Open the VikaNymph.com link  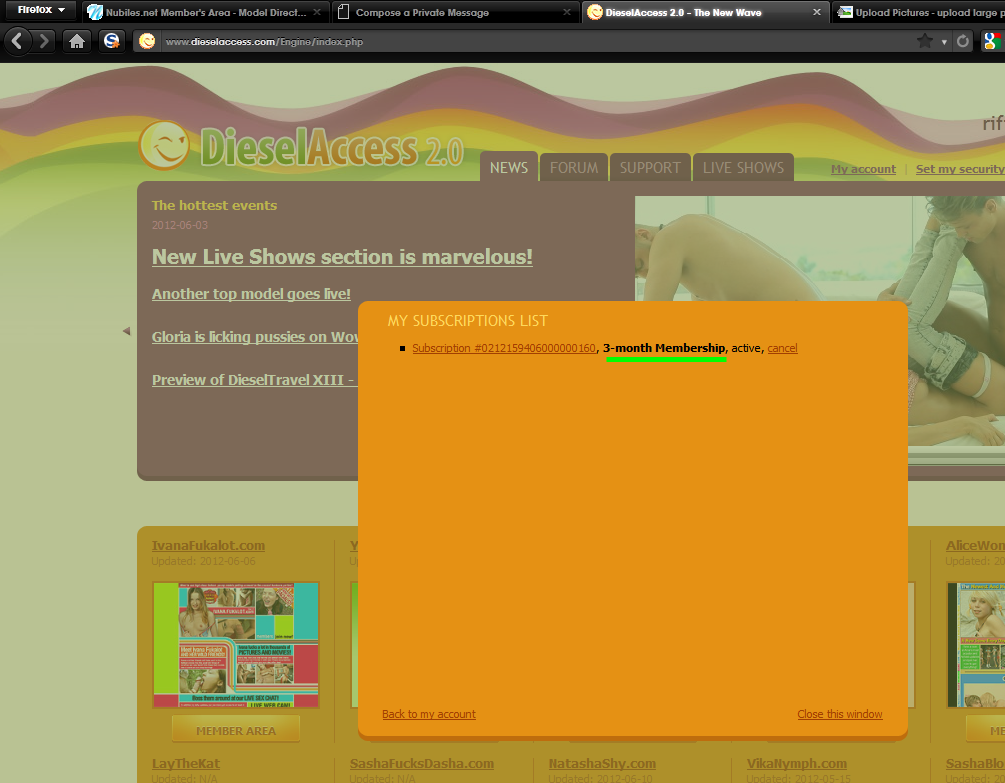click(797, 764)
